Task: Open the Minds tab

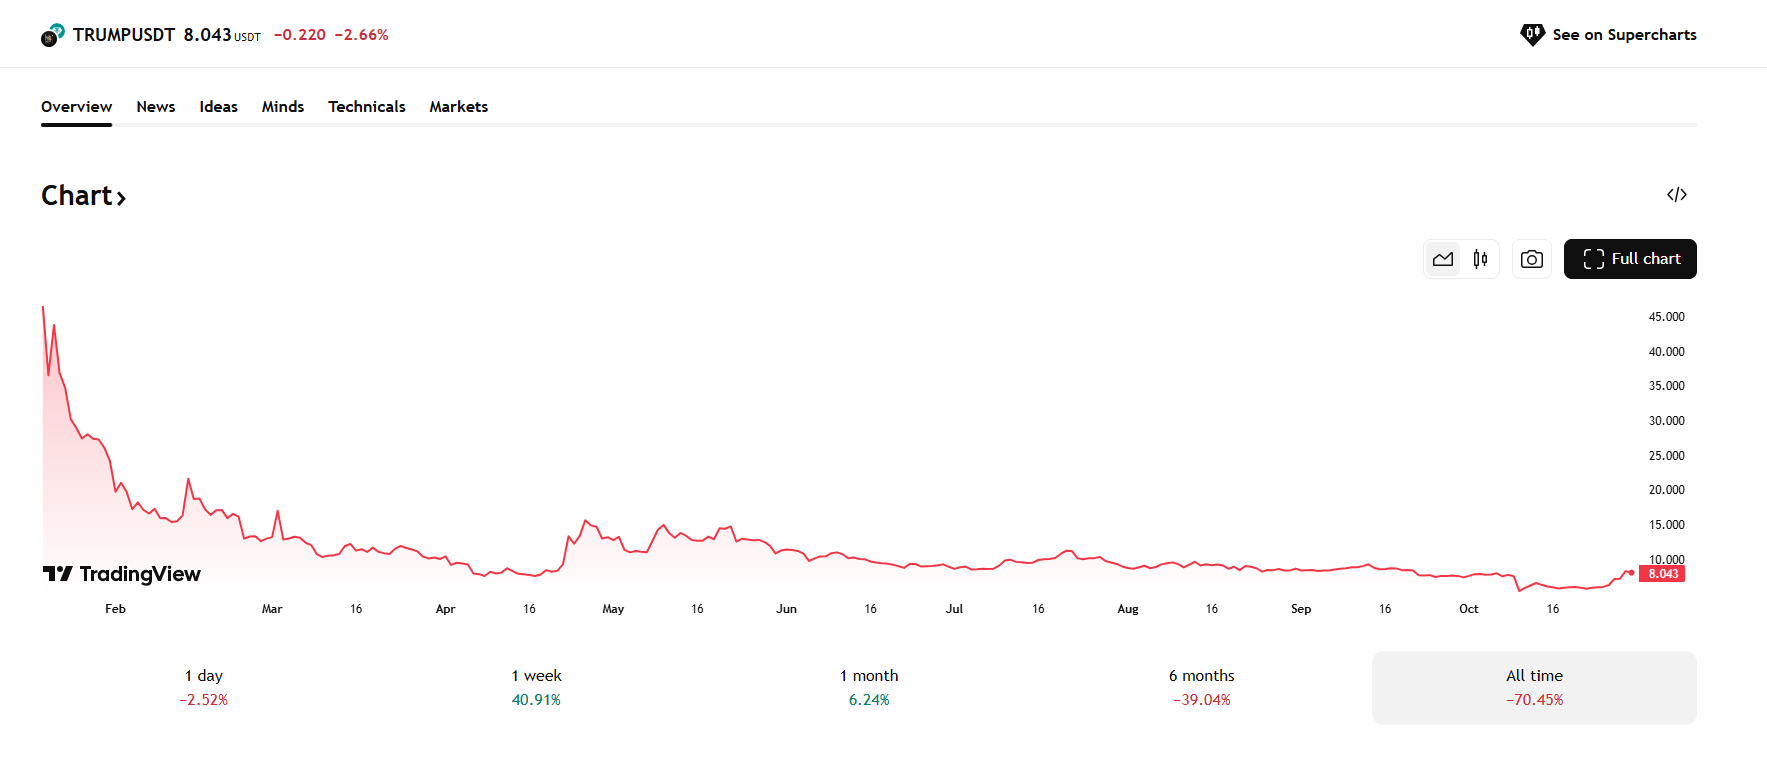Action: pyautogui.click(x=283, y=107)
